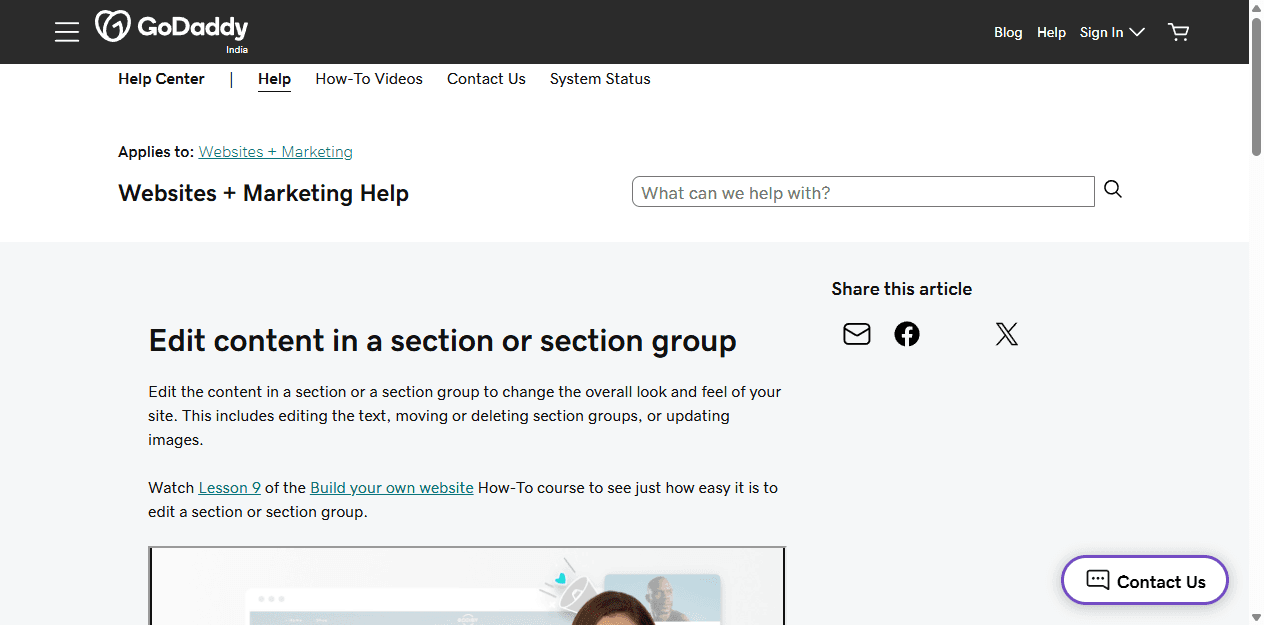1264x625 pixels.
Task: Open the Blog link in header
Action: (1008, 32)
